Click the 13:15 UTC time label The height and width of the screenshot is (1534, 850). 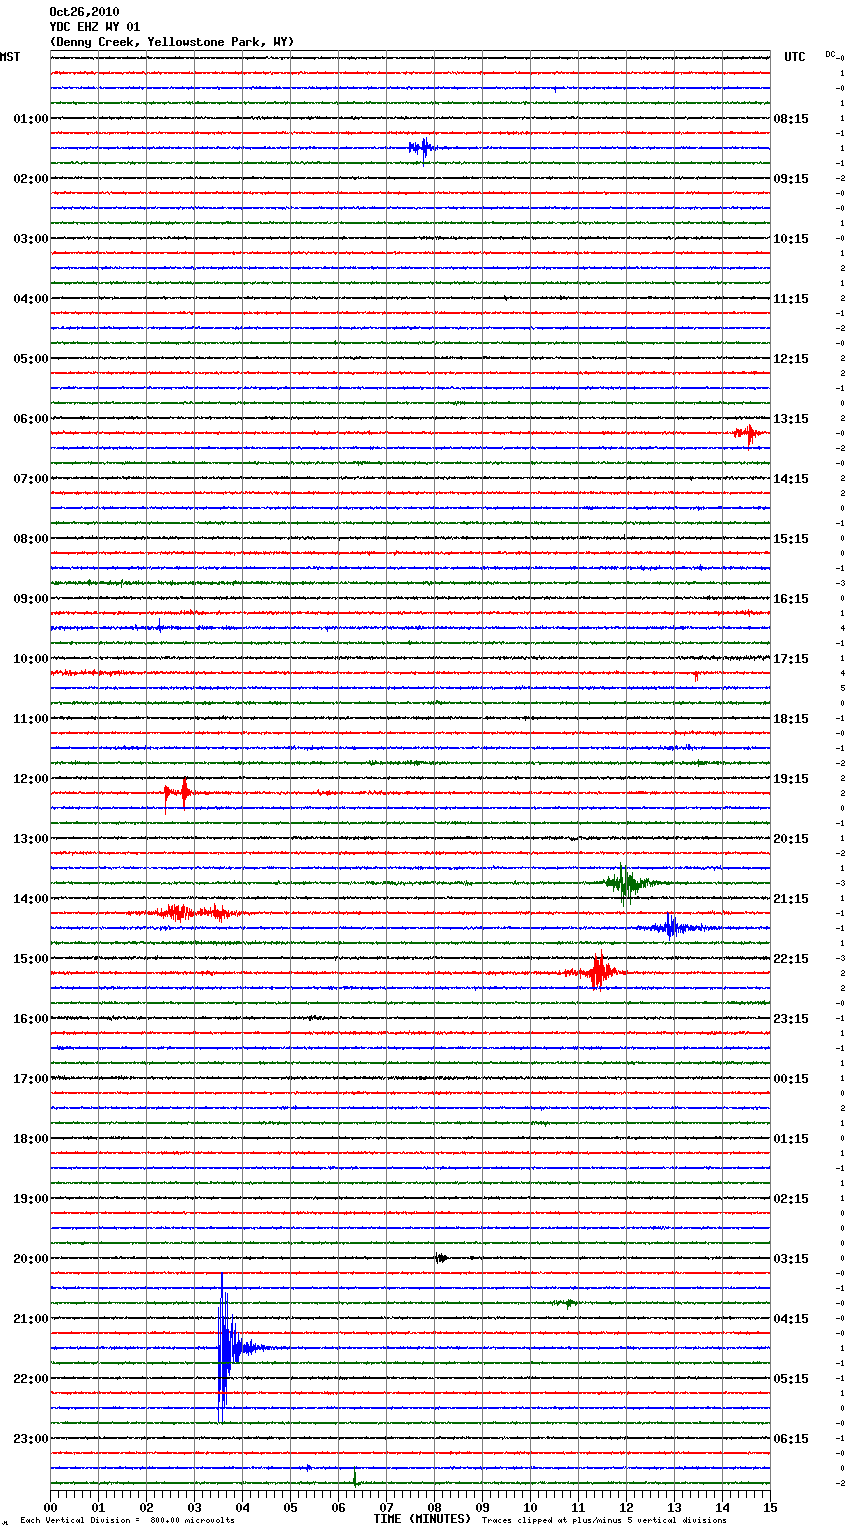tap(791, 419)
